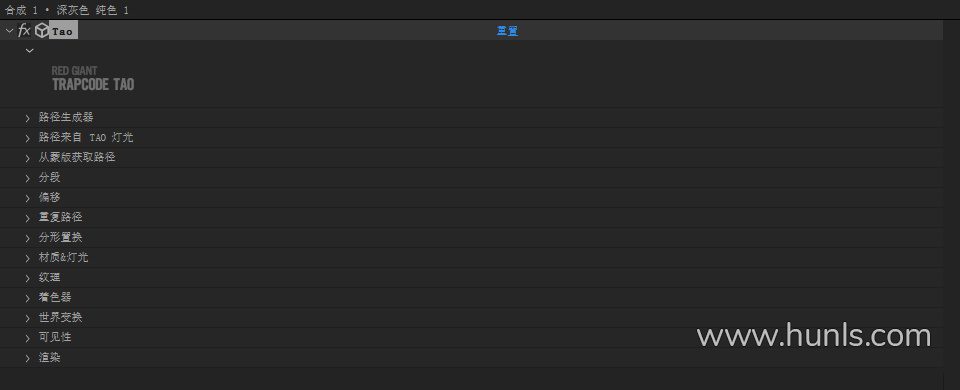Expand the 偏移 group
Viewport: 960px width, 390px height.
pyautogui.click(x=28, y=198)
